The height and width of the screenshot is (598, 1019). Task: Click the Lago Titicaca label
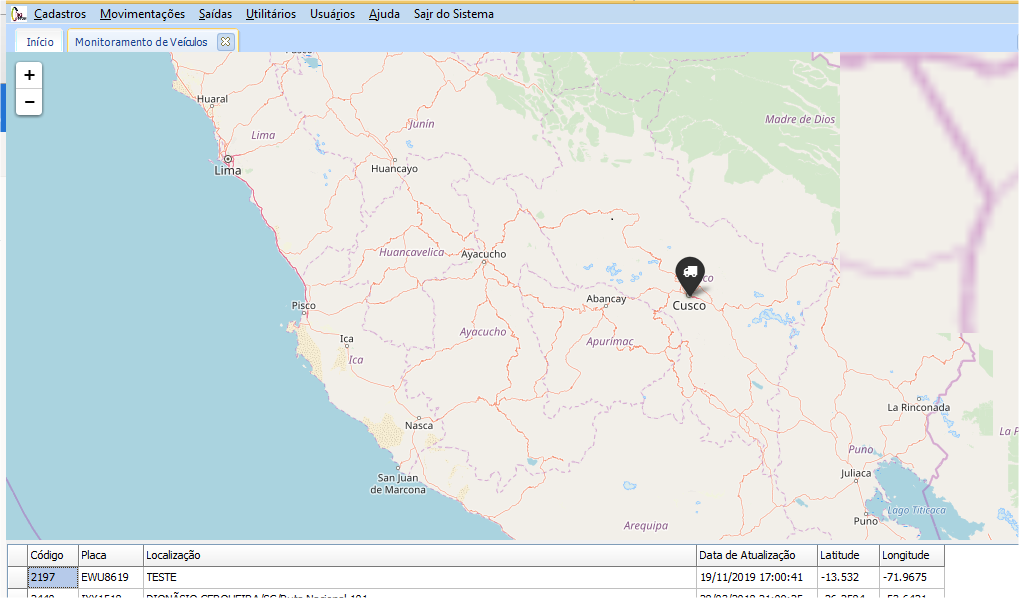tap(916, 510)
